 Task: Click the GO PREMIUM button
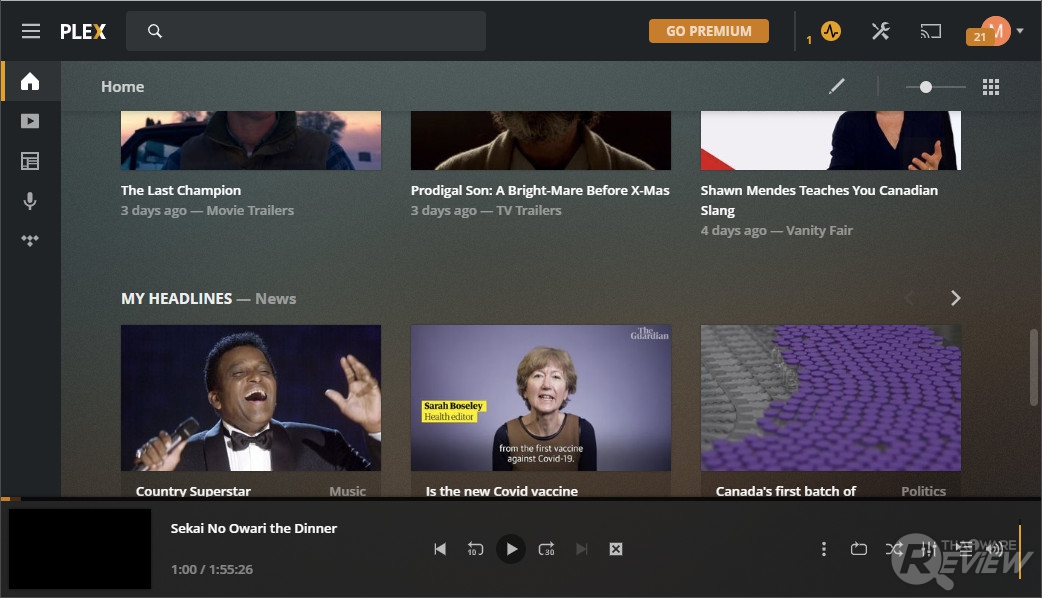[x=708, y=31]
